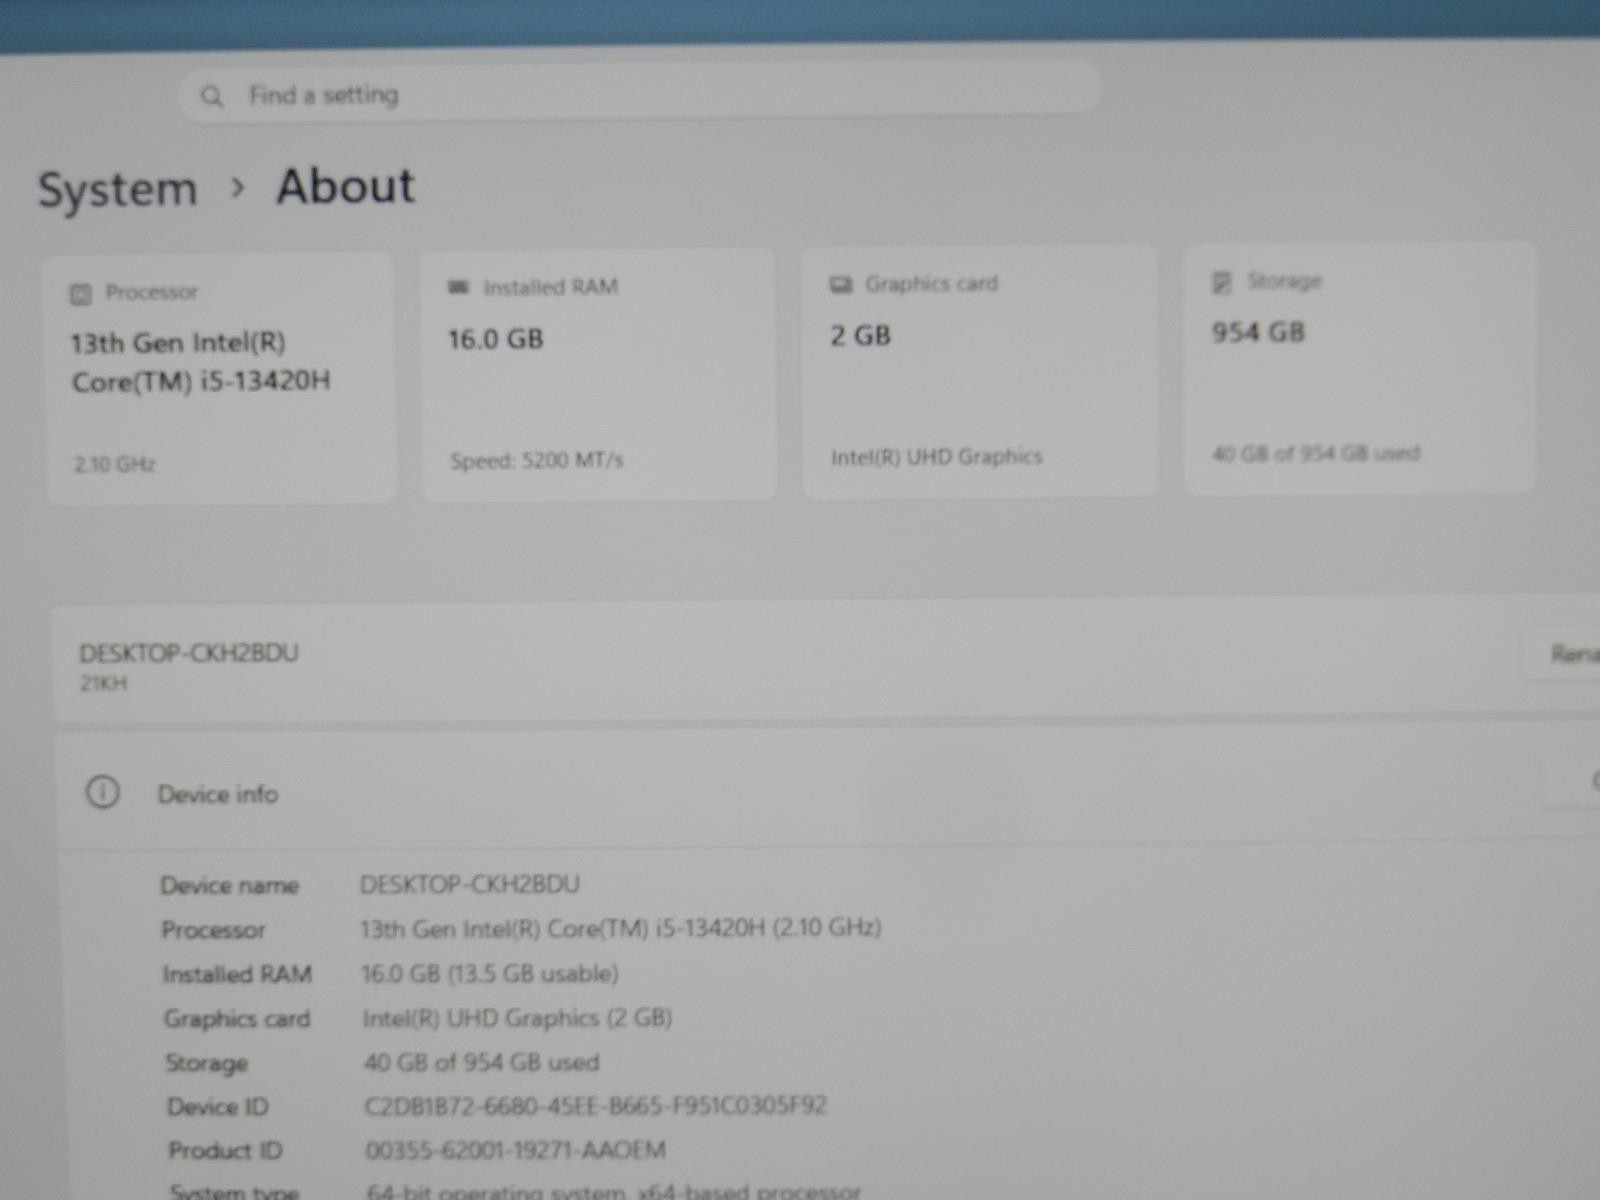Click the Storage drive icon
1600x1200 pixels.
[x=1221, y=282]
